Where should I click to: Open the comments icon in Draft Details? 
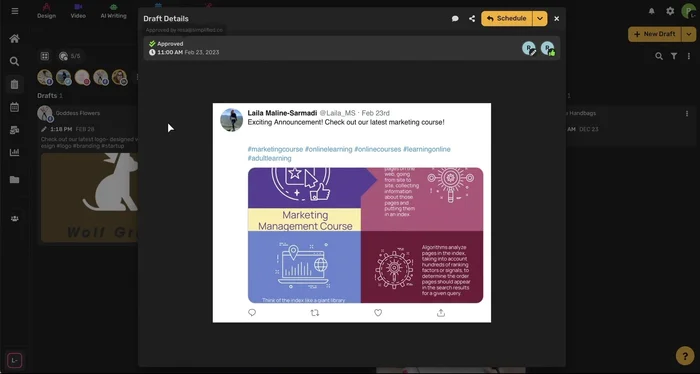[455, 19]
